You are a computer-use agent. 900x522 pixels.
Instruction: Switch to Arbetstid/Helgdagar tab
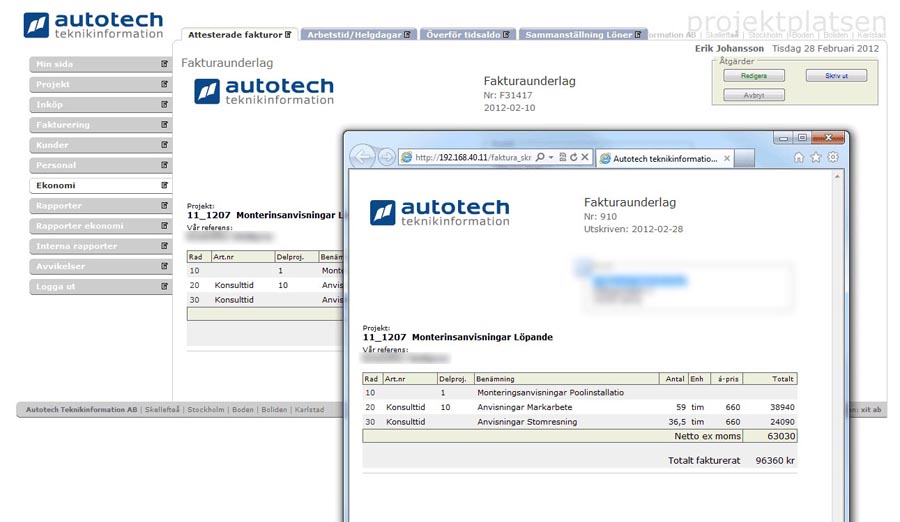point(358,34)
